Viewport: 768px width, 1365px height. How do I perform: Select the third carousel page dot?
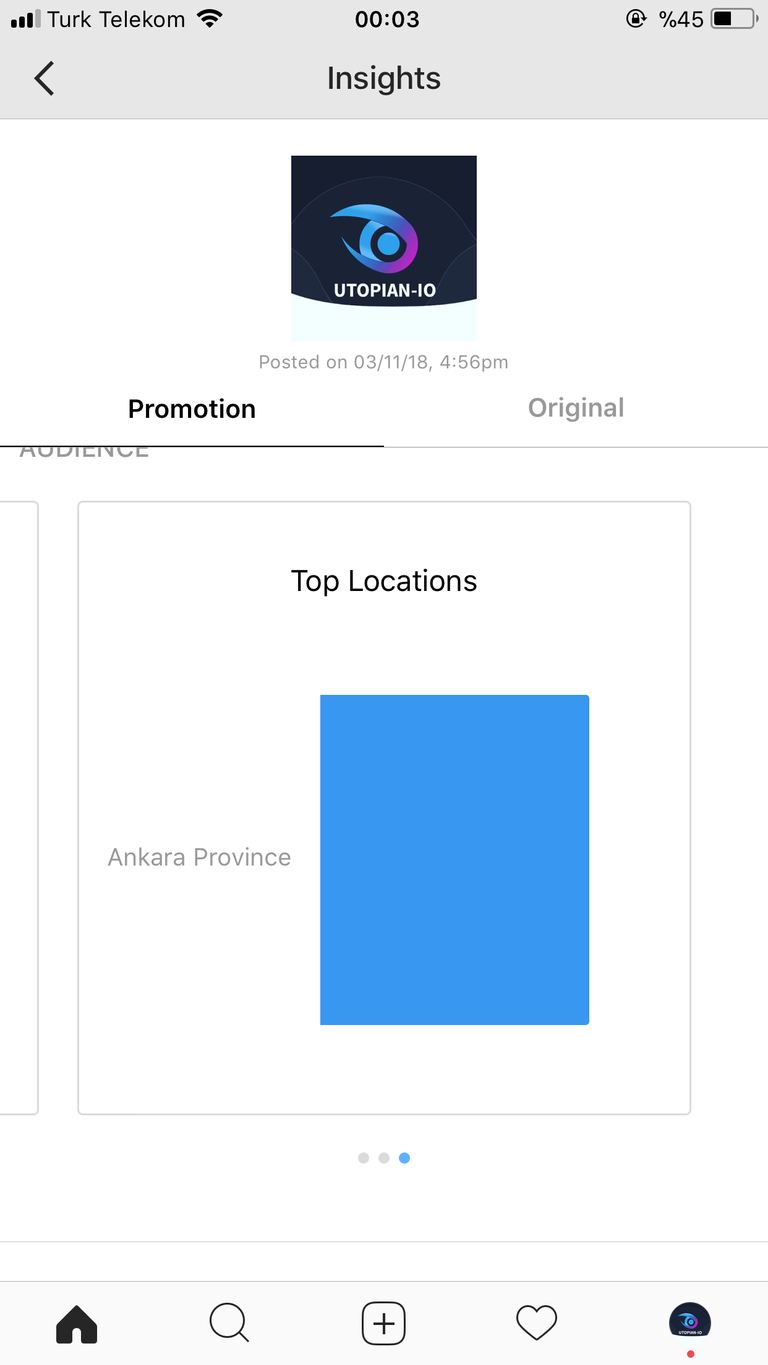(x=404, y=1158)
